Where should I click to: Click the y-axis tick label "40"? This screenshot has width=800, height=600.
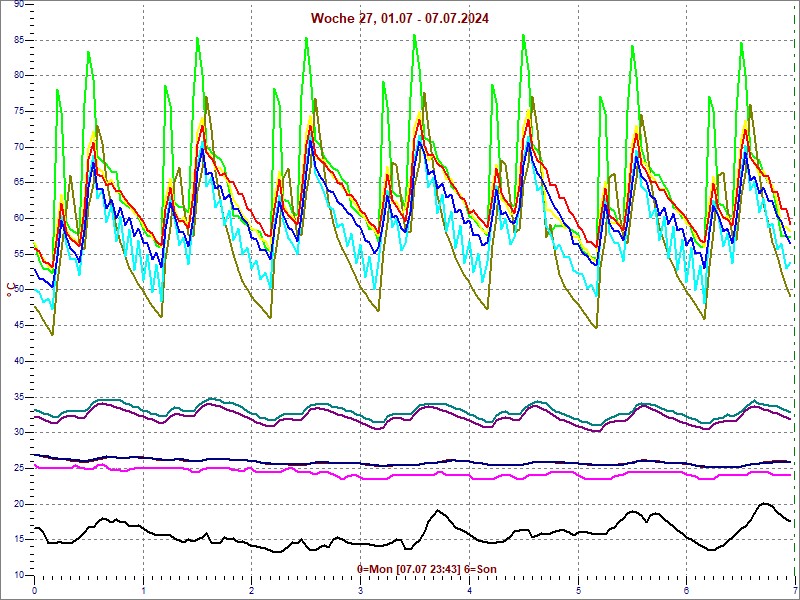pos(19,361)
